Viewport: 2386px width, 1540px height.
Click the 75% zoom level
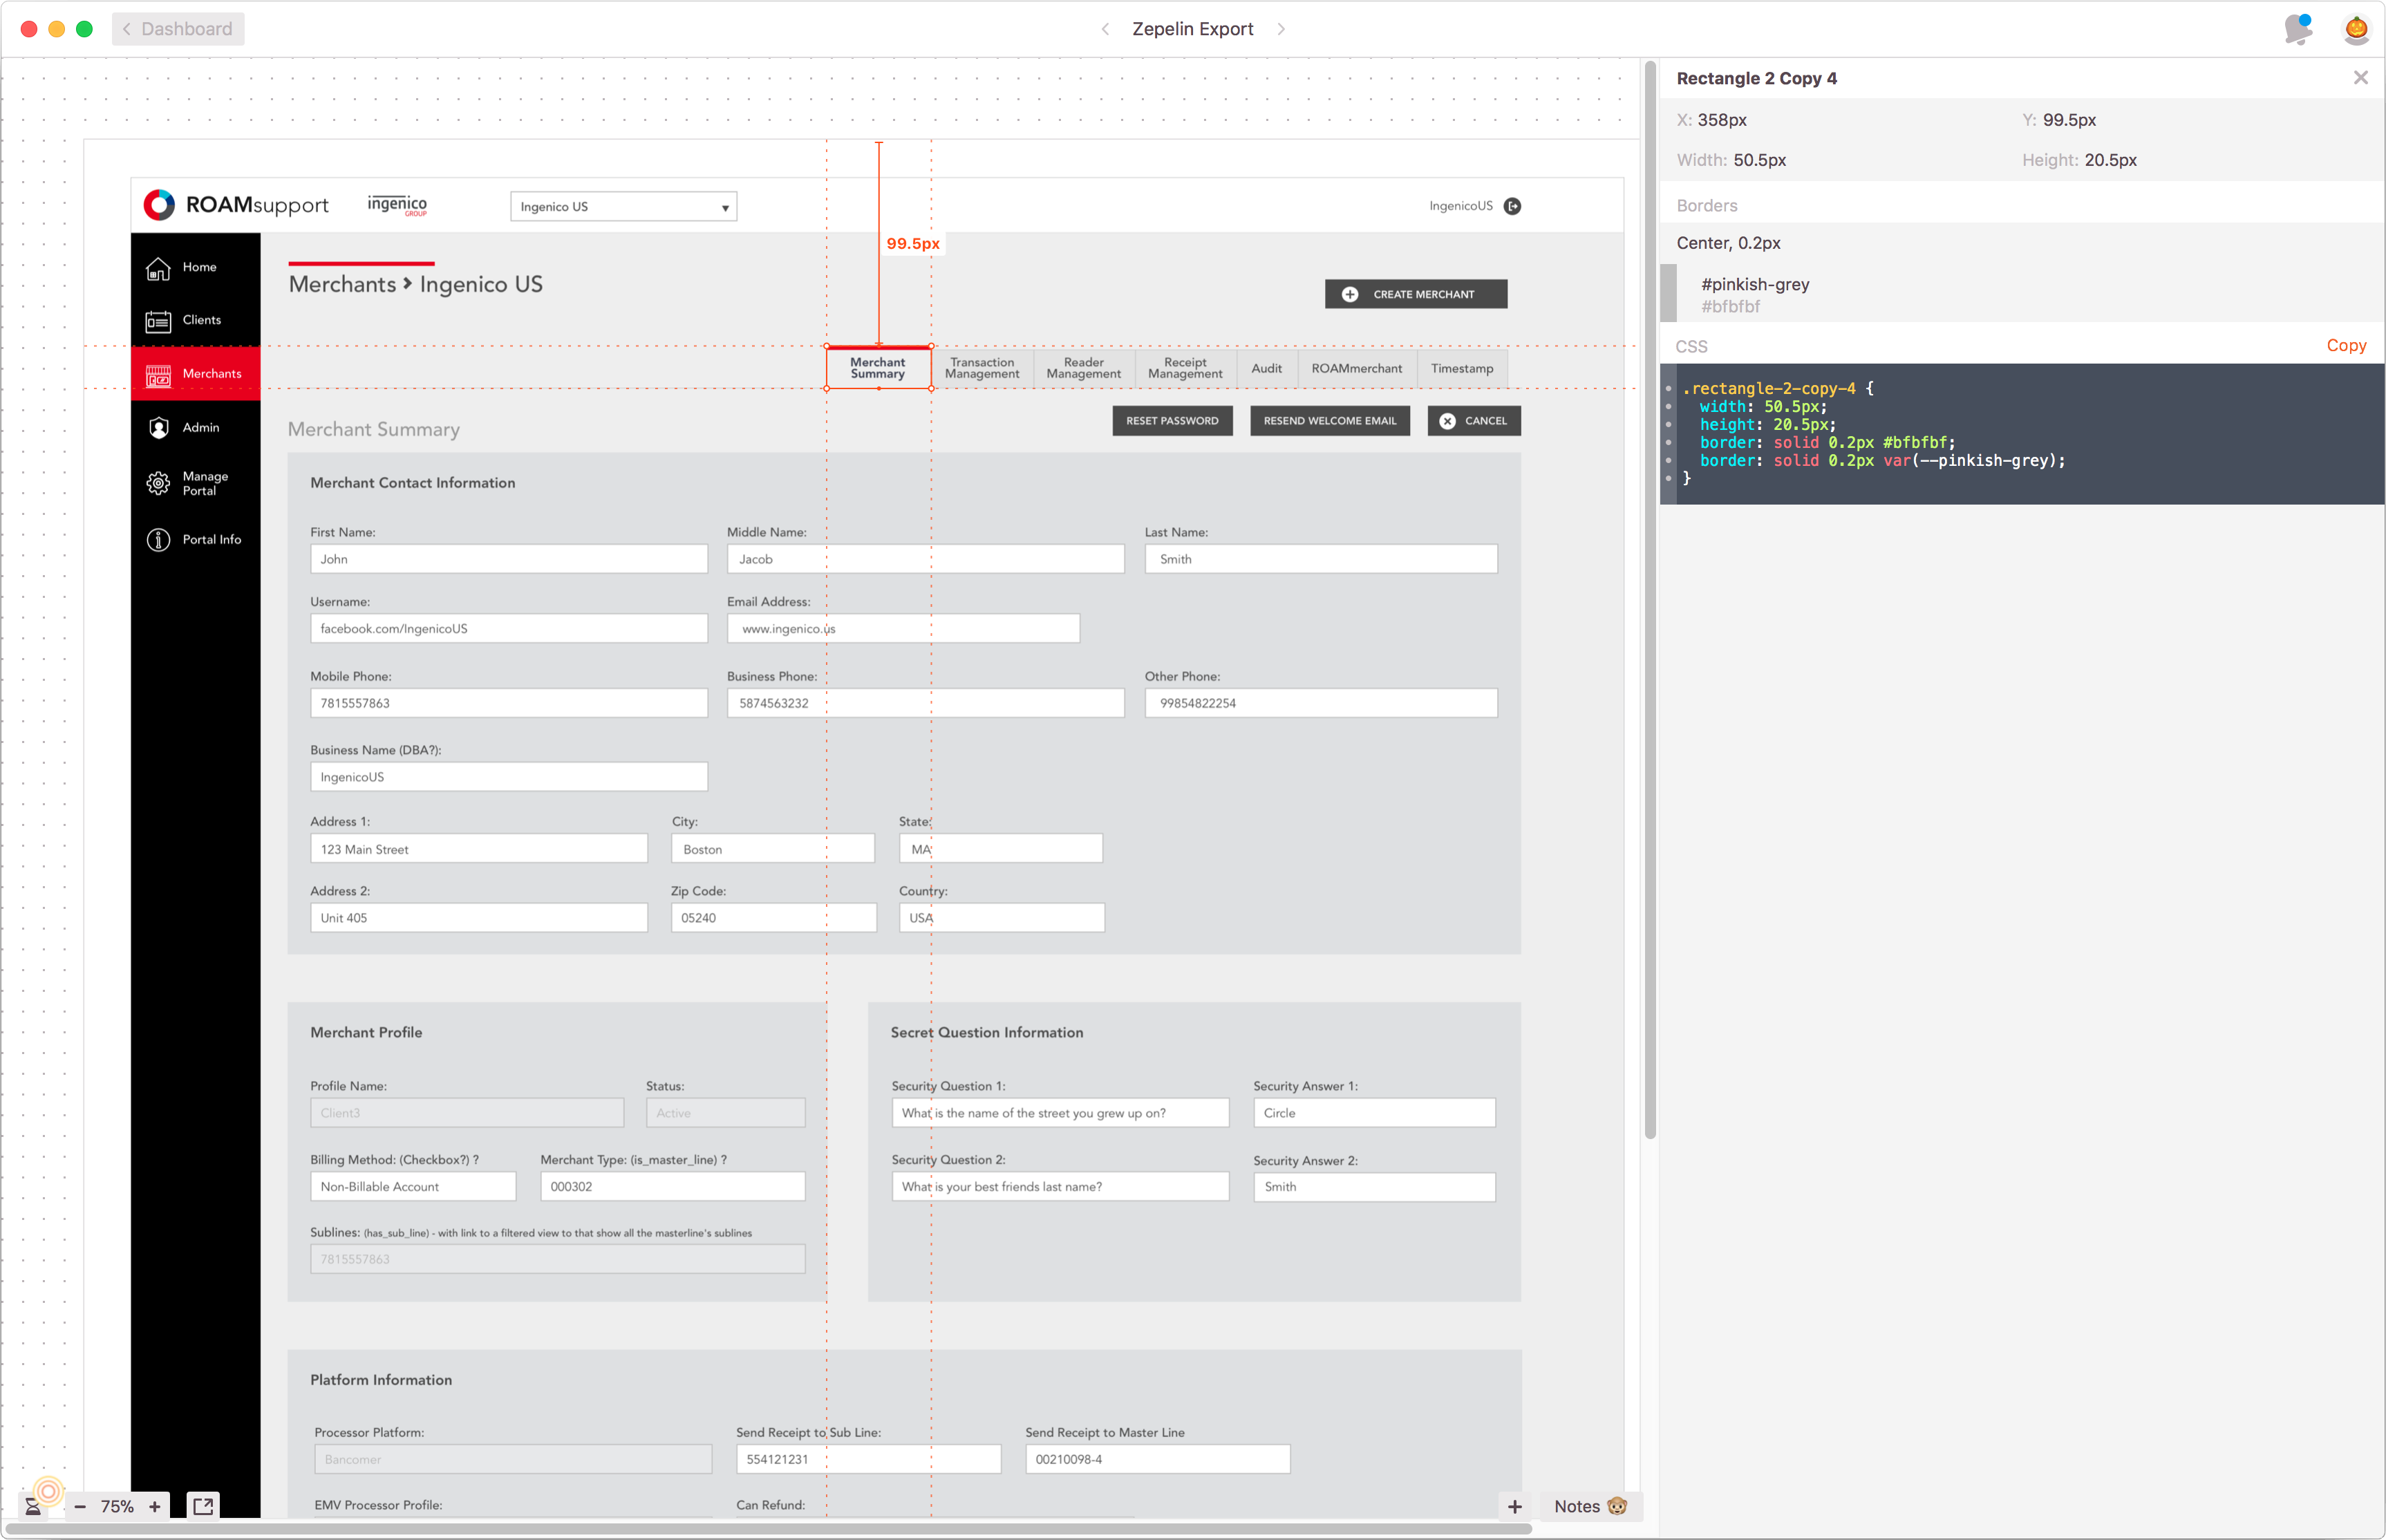[117, 1506]
